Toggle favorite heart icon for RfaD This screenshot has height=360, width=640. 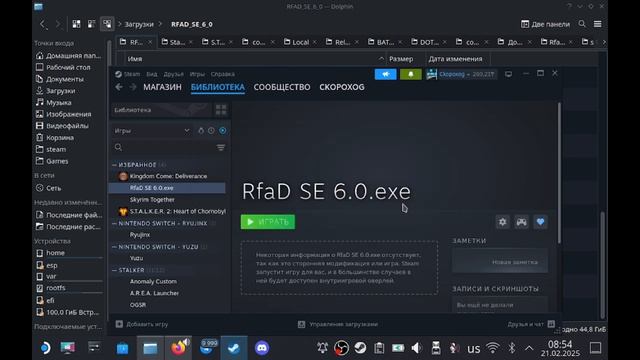pyautogui.click(x=540, y=222)
